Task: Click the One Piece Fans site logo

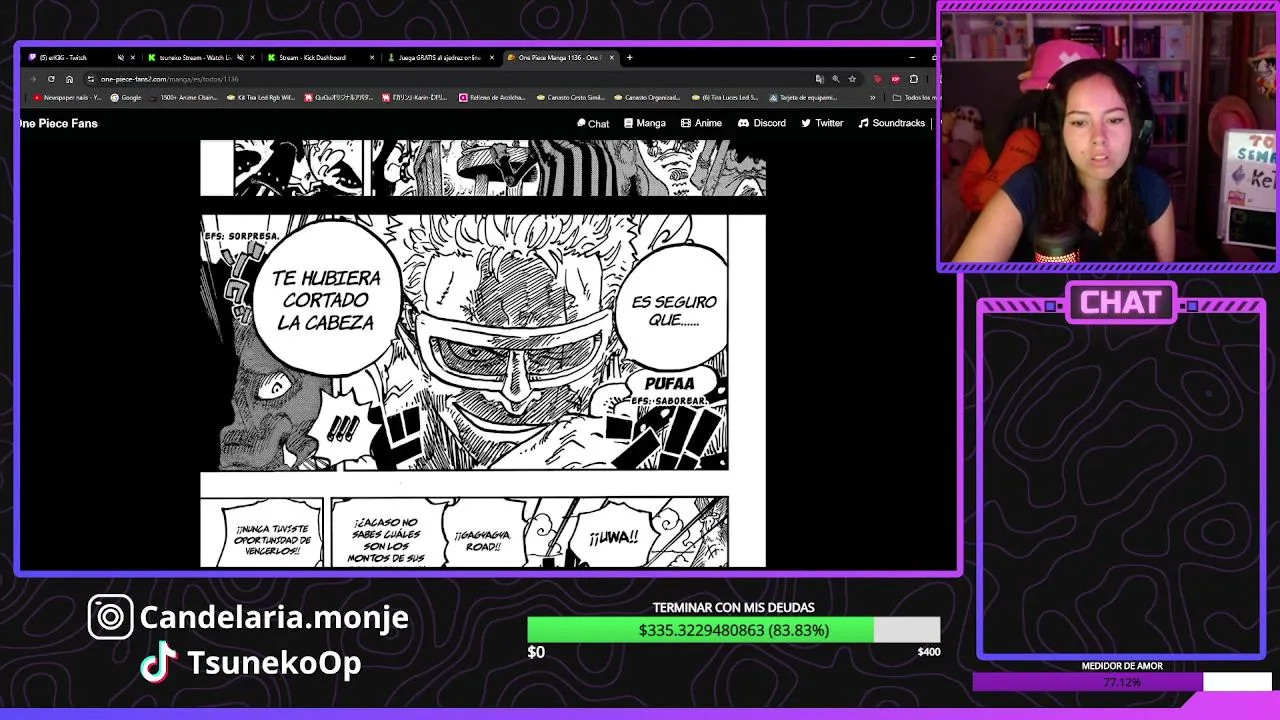Action: (58, 123)
